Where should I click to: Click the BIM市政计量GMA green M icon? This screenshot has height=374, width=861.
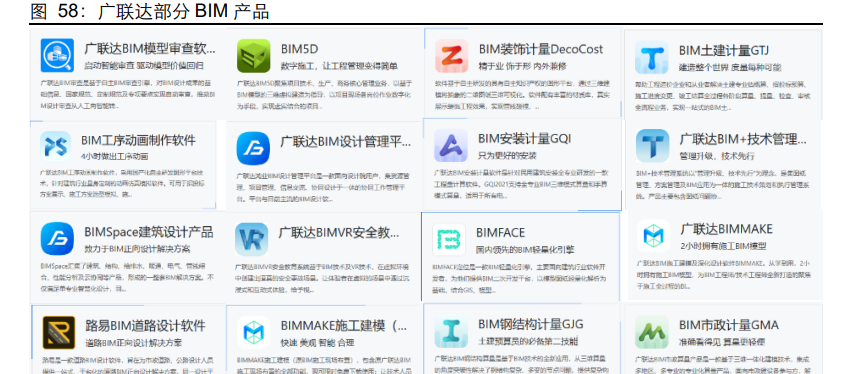click(x=652, y=332)
